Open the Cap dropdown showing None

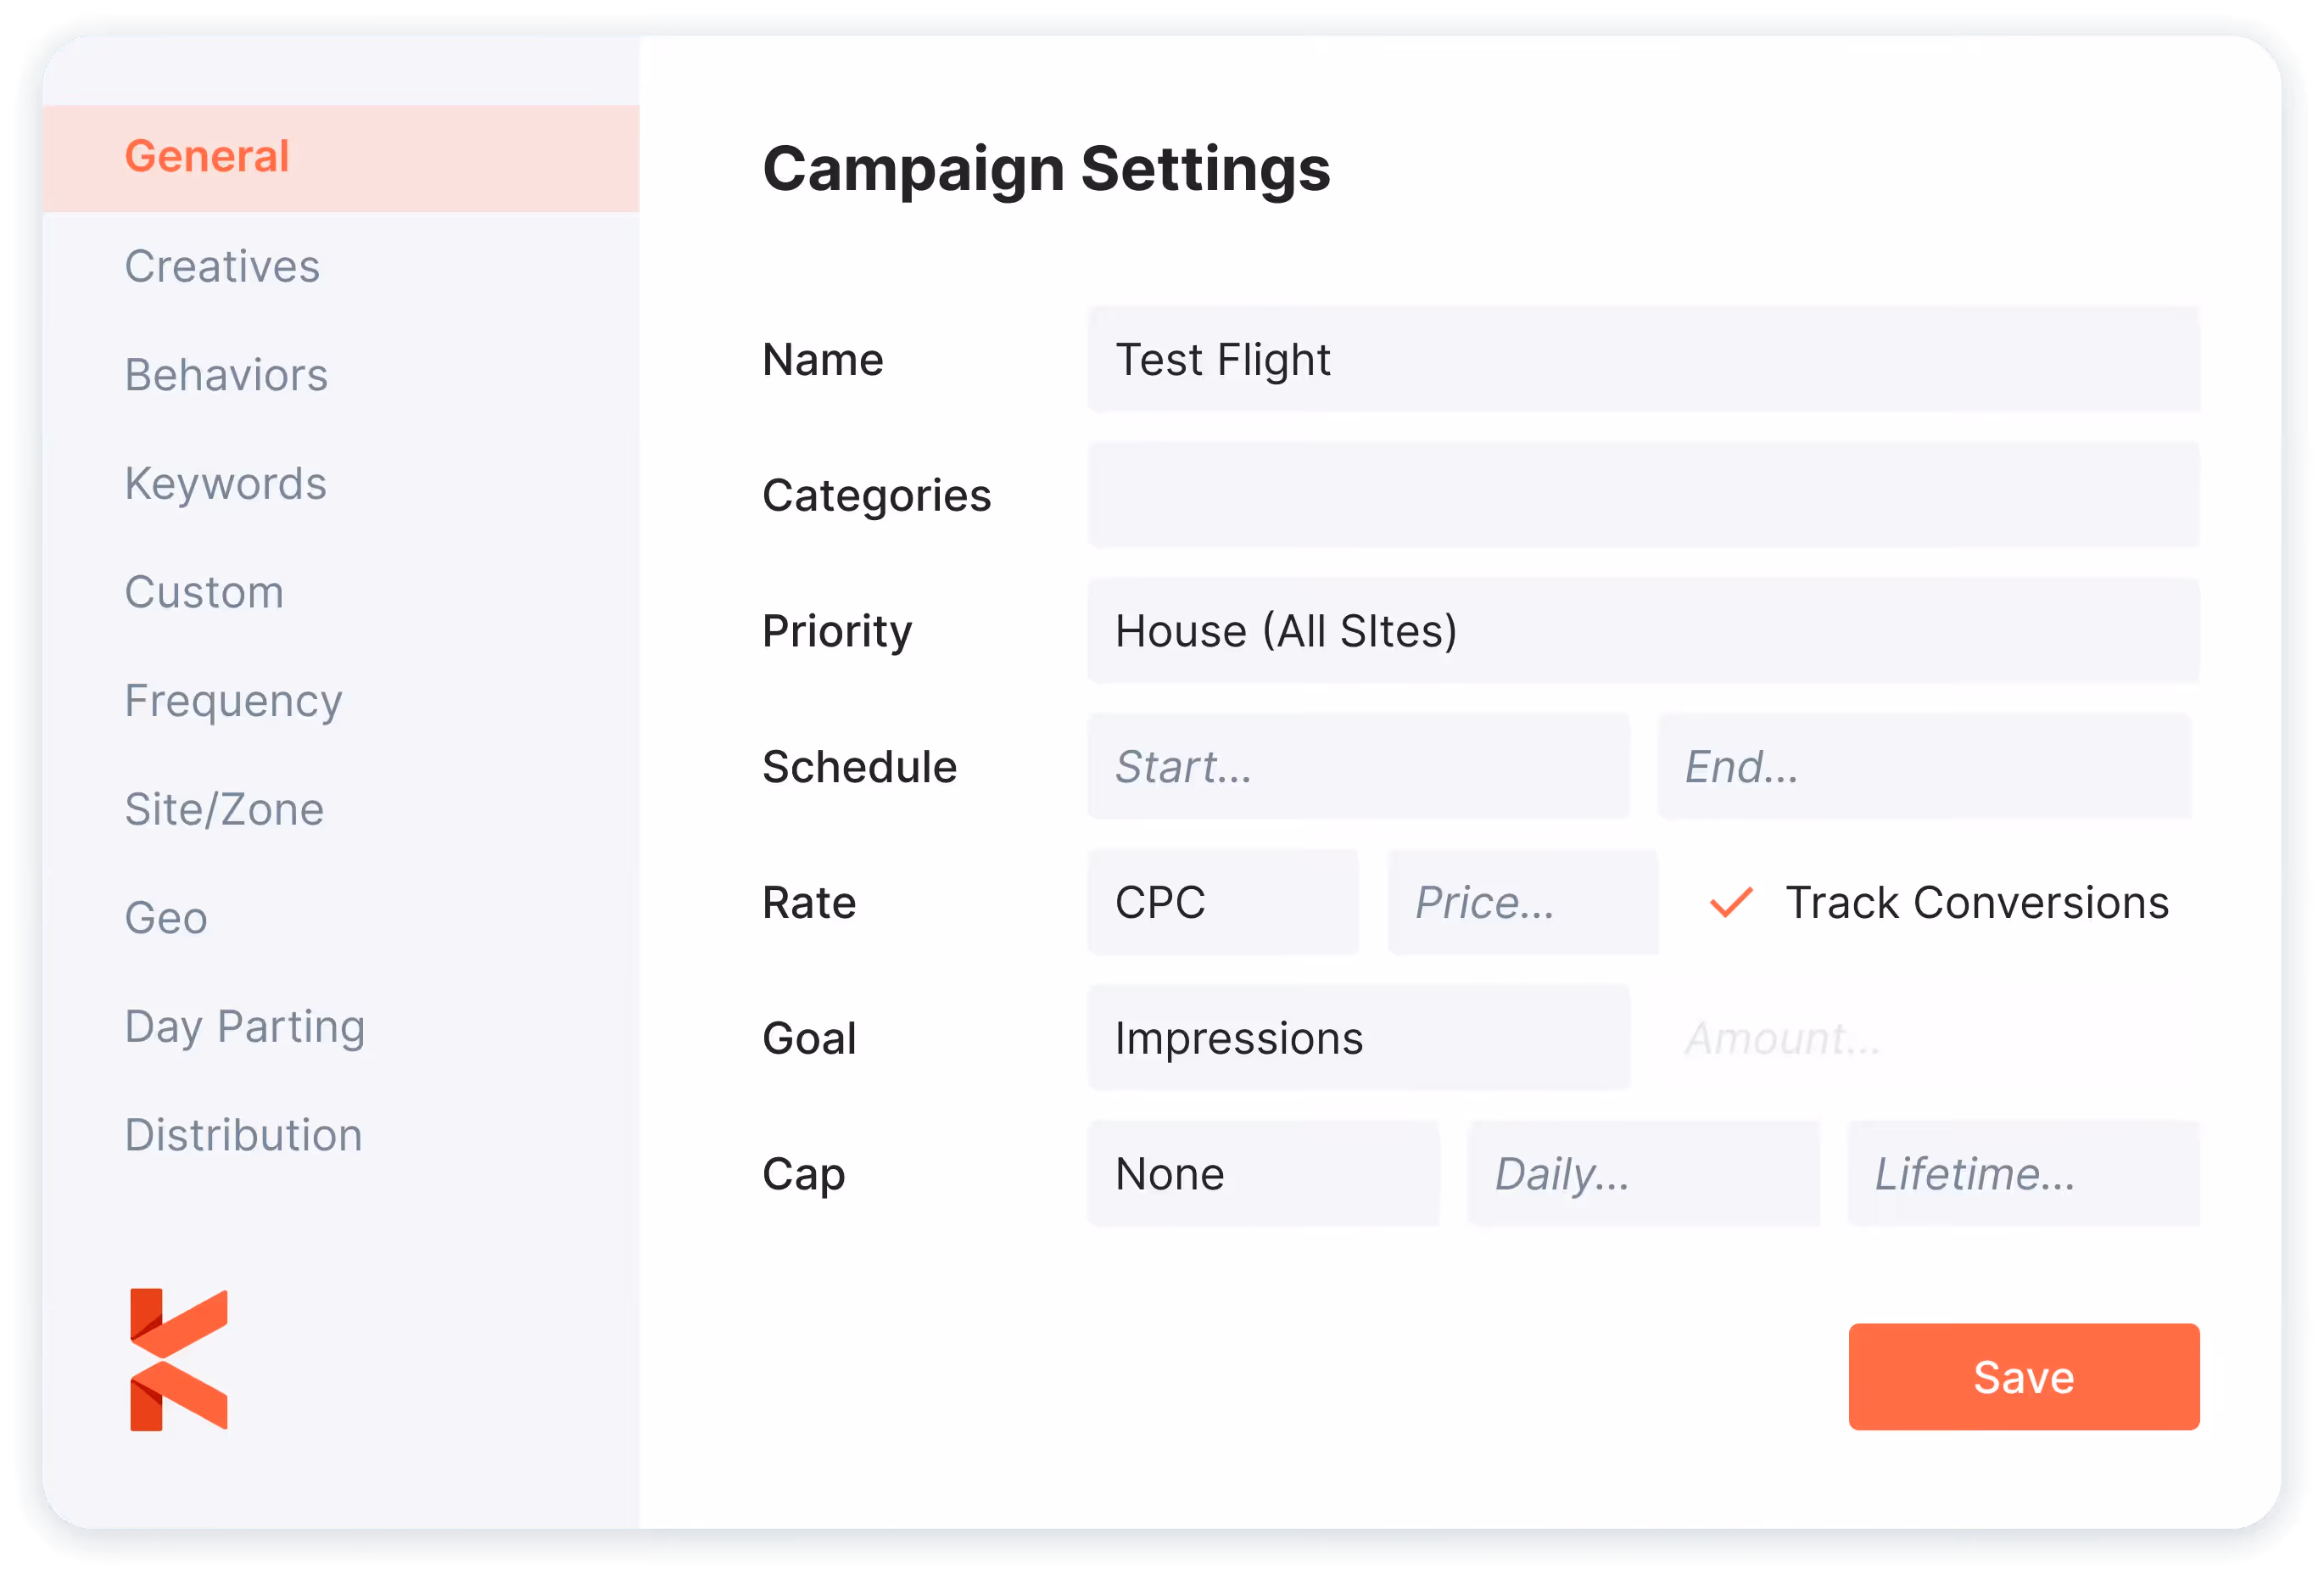[1263, 1173]
